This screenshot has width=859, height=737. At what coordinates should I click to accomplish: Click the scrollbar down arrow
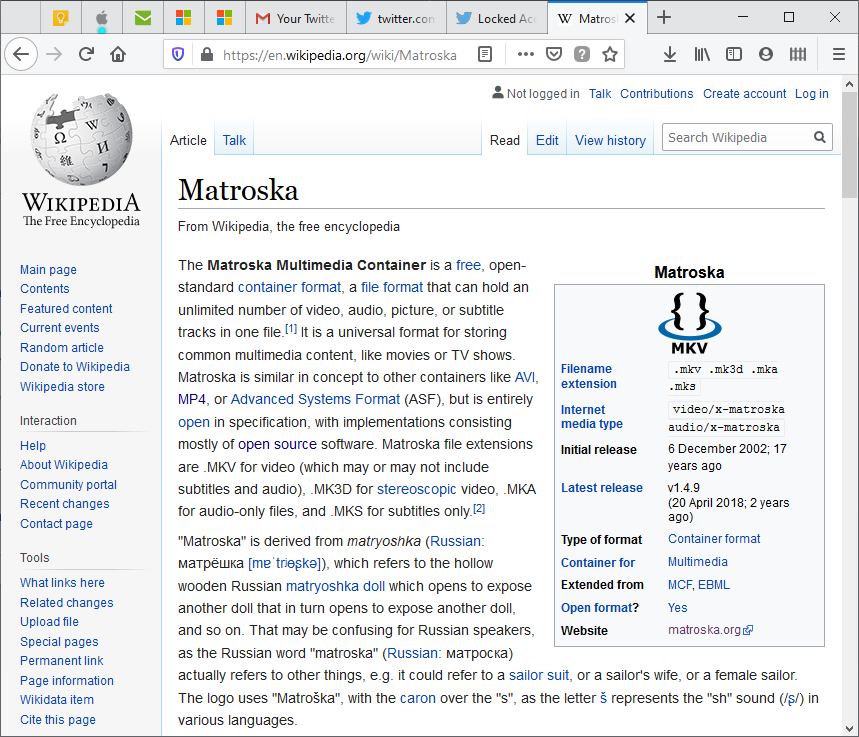coord(849,729)
